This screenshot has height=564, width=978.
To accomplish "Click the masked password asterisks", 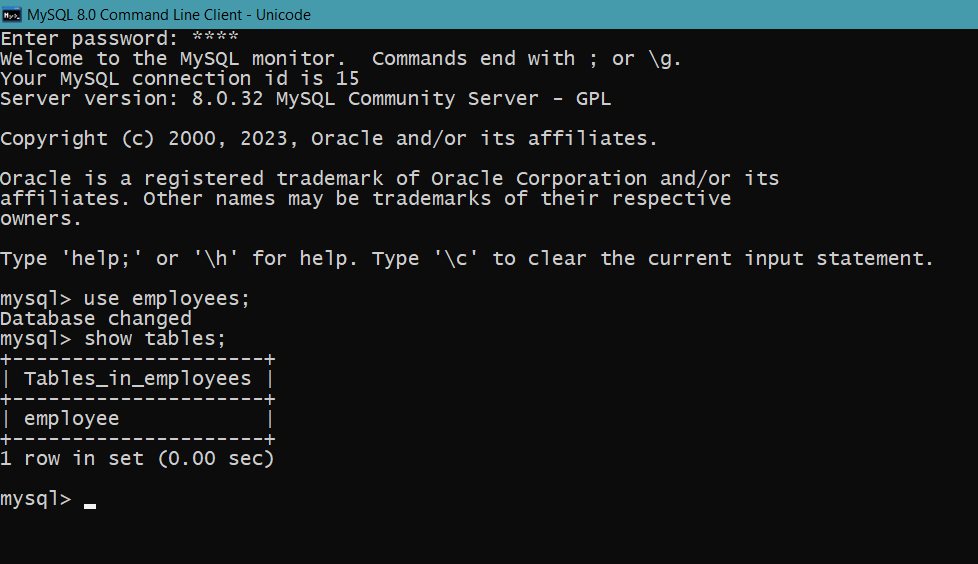I will point(215,37).
